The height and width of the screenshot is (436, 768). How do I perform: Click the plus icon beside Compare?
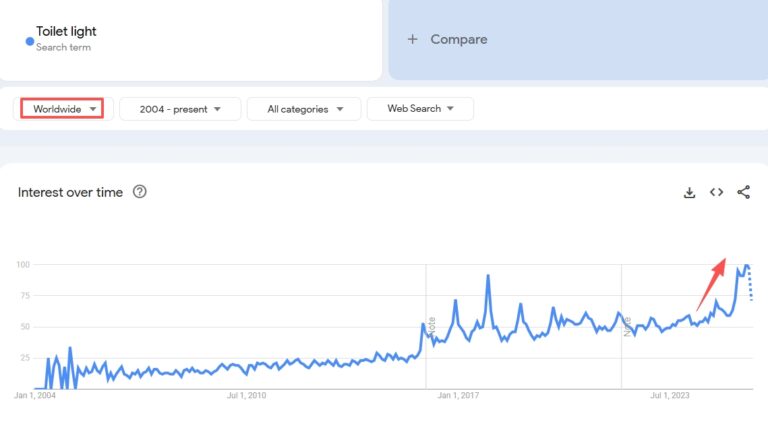point(412,40)
